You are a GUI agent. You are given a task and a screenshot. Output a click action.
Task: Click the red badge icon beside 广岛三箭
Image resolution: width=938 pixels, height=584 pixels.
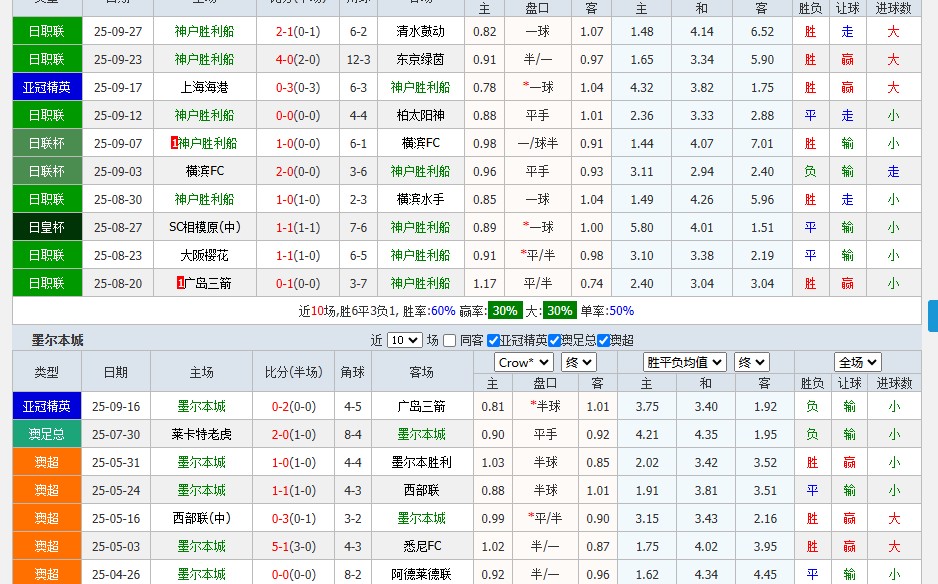tap(180, 282)
